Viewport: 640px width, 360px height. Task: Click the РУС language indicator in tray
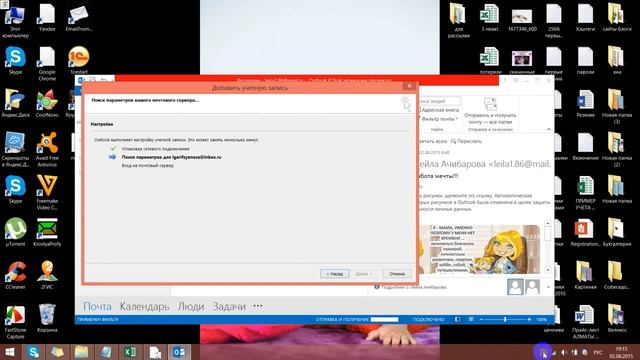tap(598, 352)
